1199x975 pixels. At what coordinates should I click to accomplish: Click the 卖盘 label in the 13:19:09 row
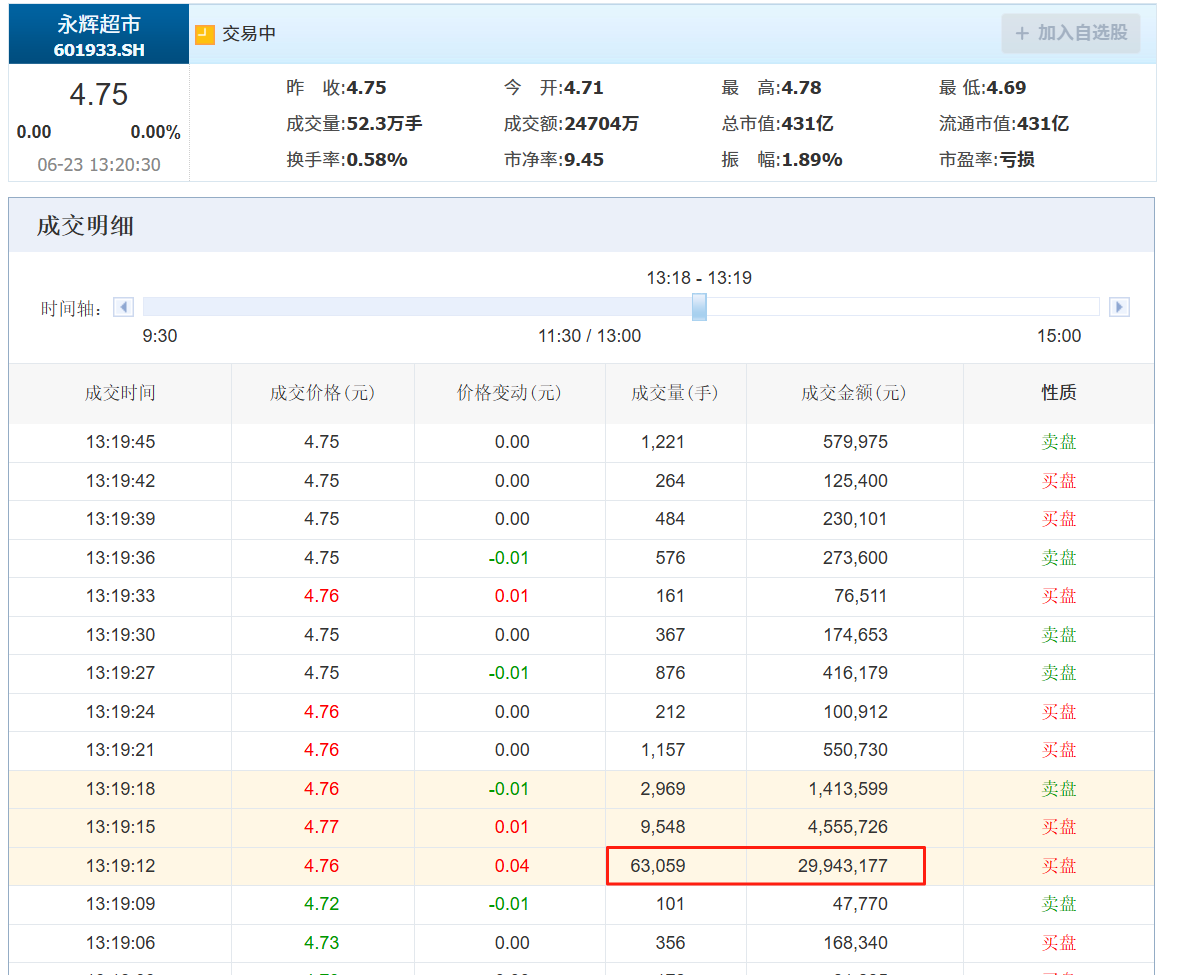tap(1059, 904)
